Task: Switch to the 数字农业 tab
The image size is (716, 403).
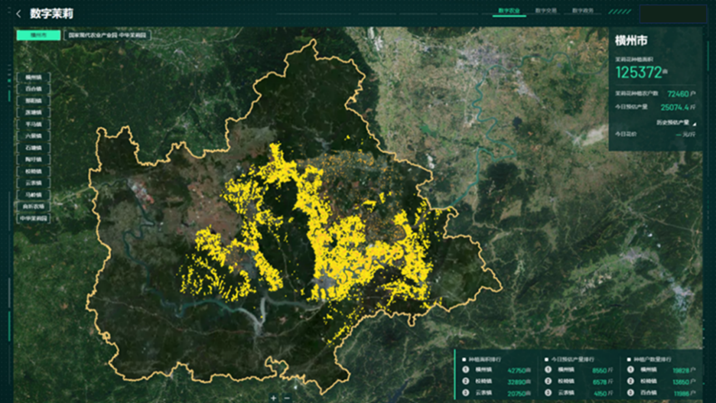Action: click(509, 11)
